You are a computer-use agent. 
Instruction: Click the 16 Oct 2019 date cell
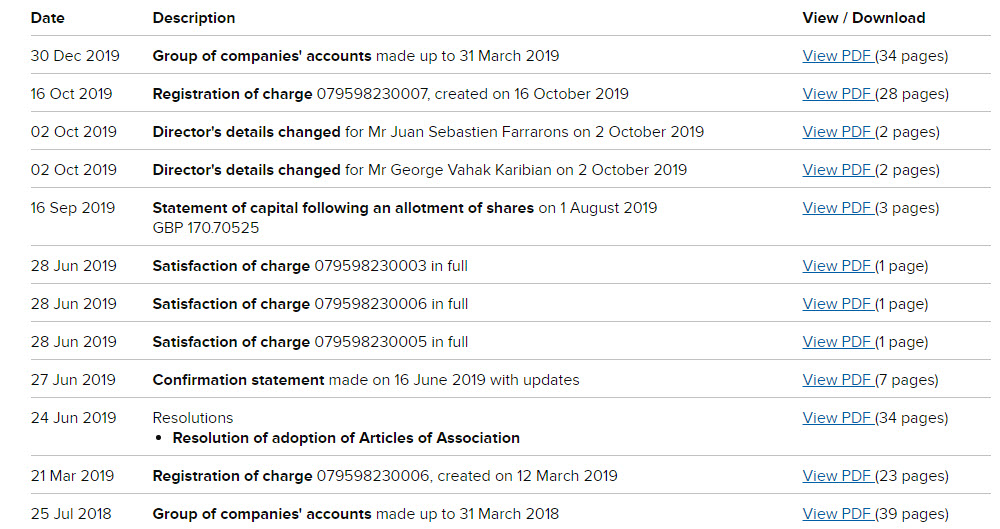coord(71,94)
